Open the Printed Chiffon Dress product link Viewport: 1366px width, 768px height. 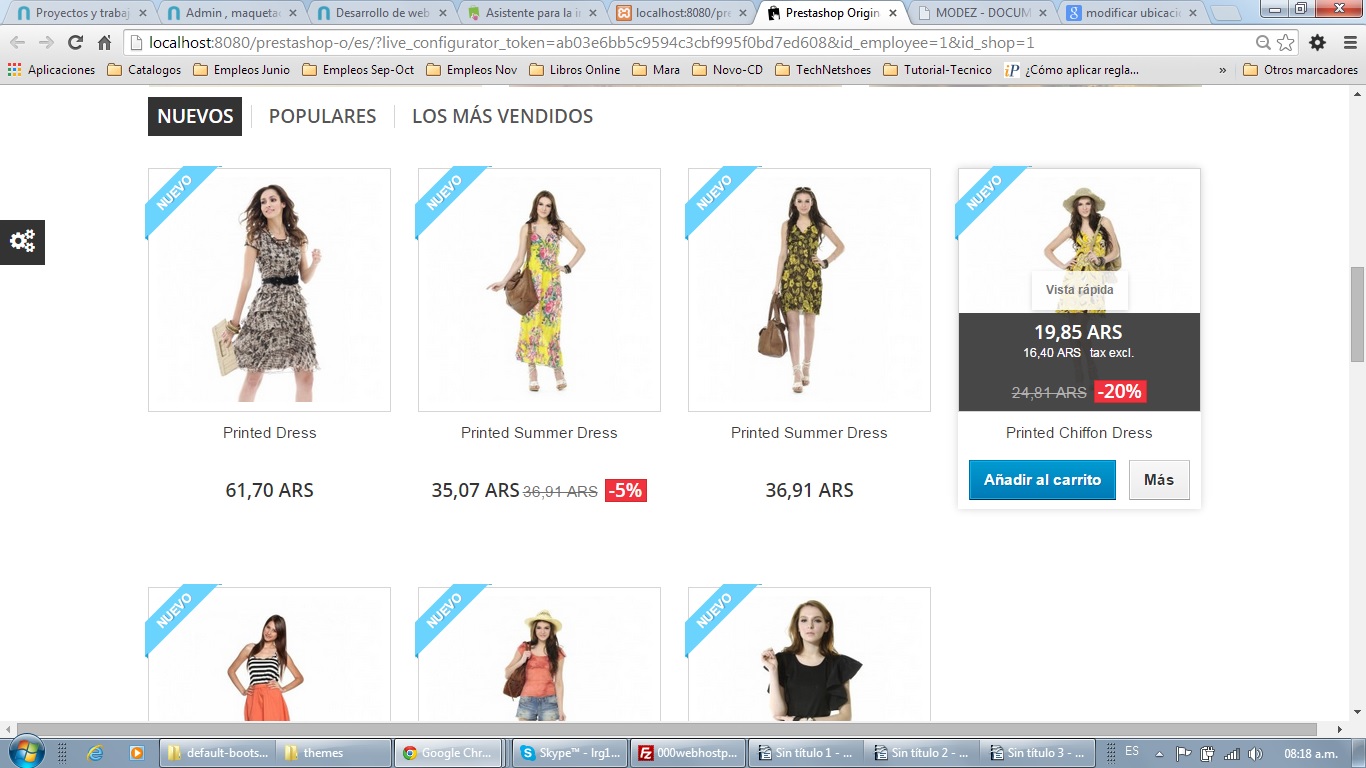coord(1079,433)
